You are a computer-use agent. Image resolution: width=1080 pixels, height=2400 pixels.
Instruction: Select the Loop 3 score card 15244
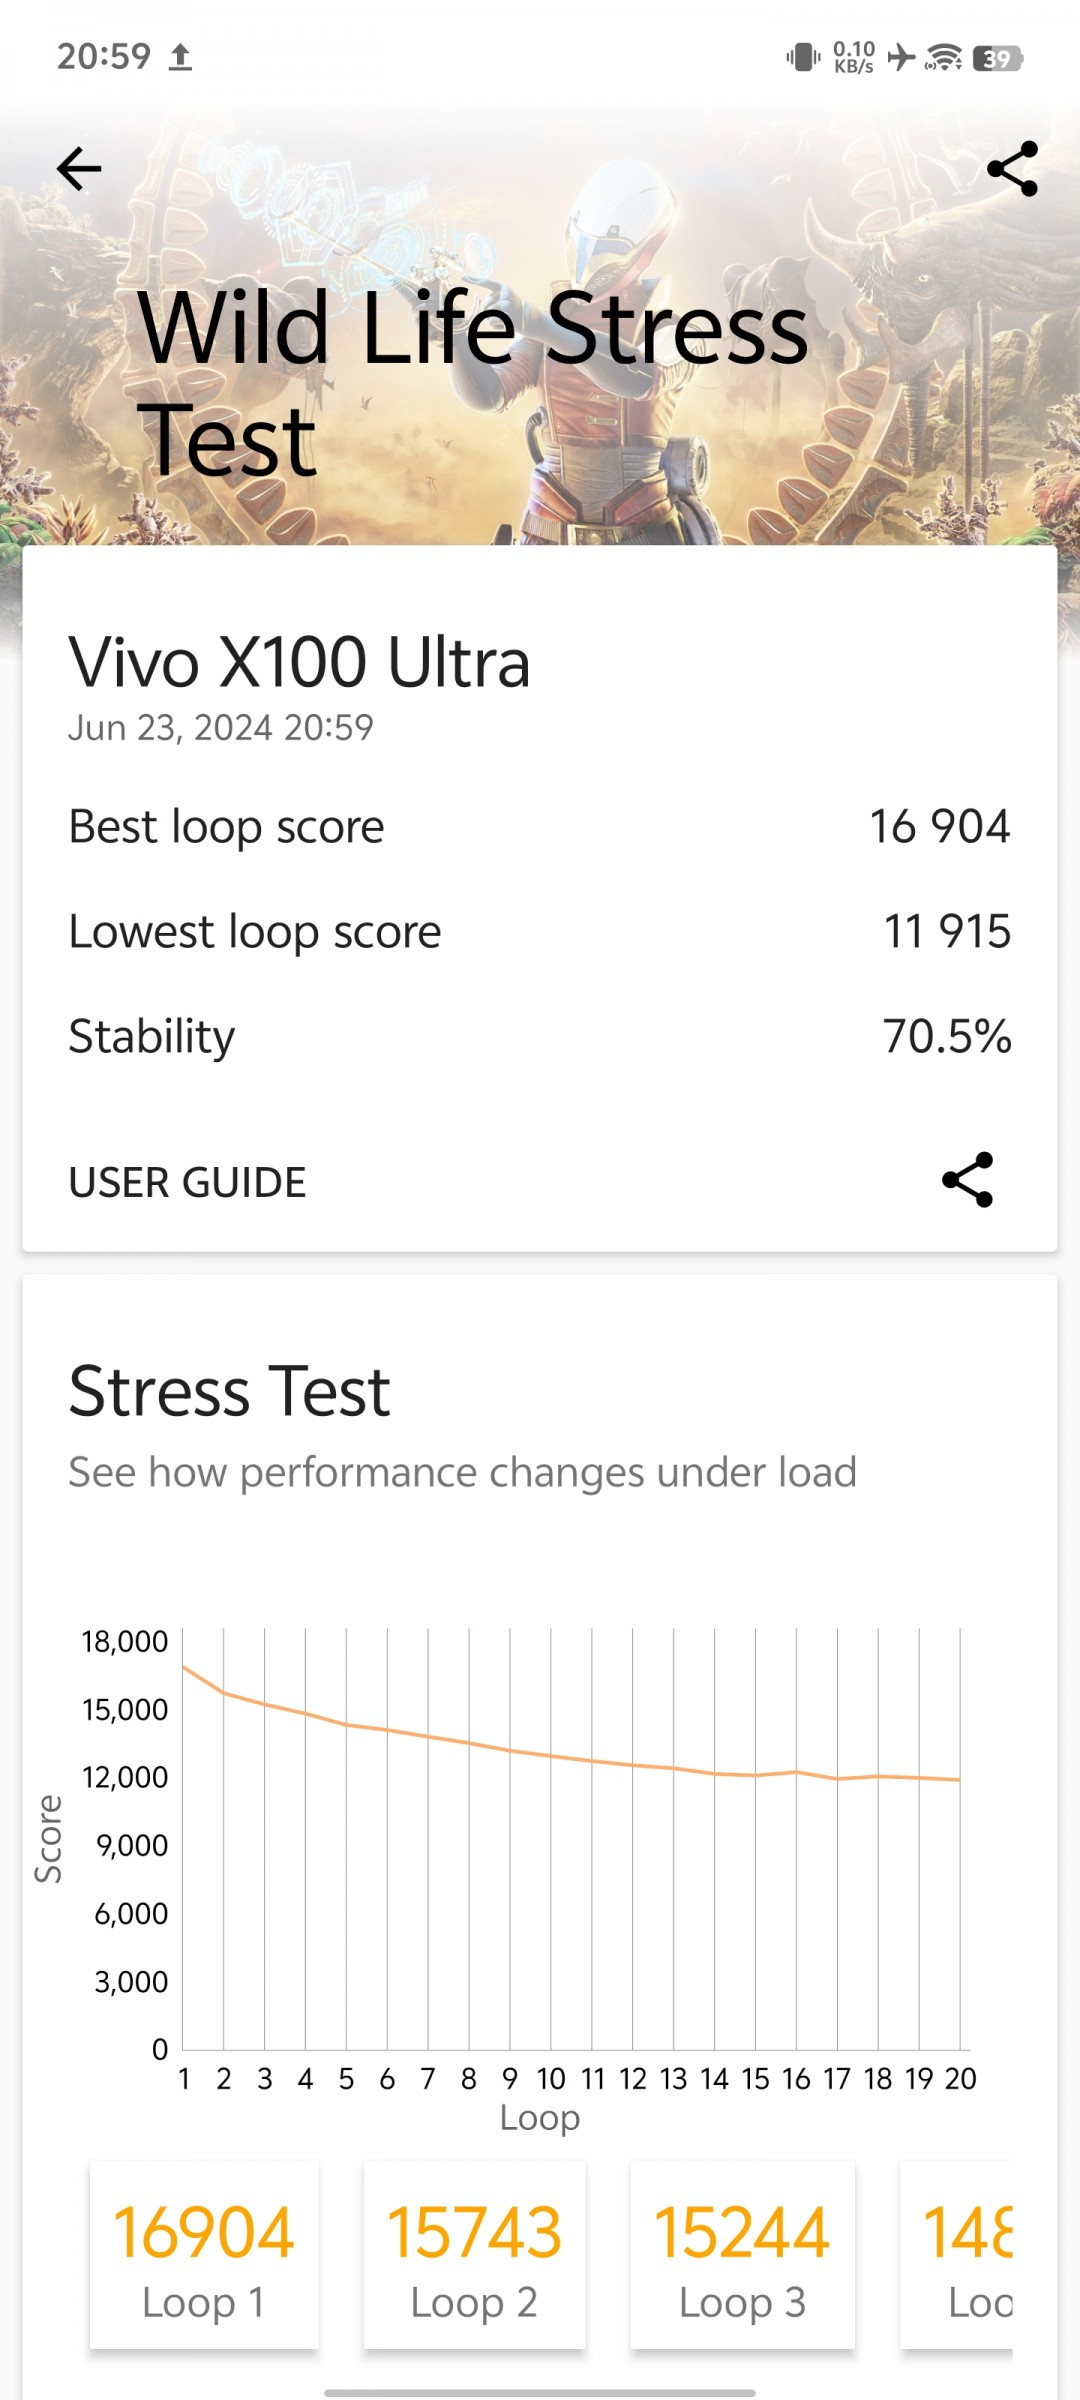[742, 2254]
